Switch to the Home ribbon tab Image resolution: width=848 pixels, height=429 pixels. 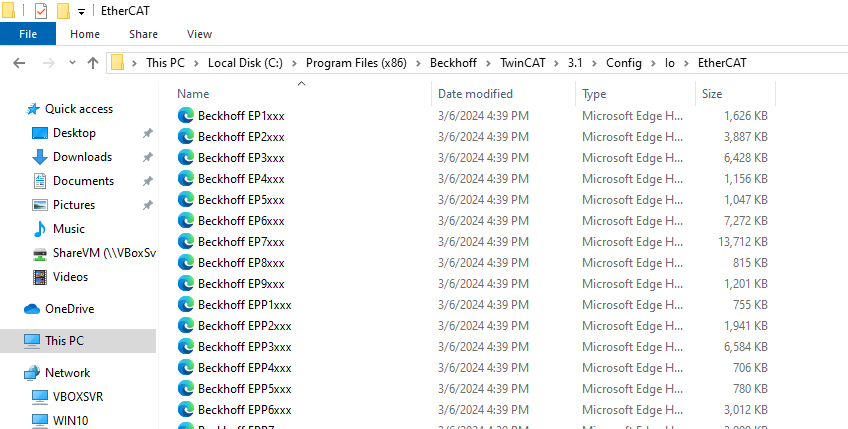[85, 34]
